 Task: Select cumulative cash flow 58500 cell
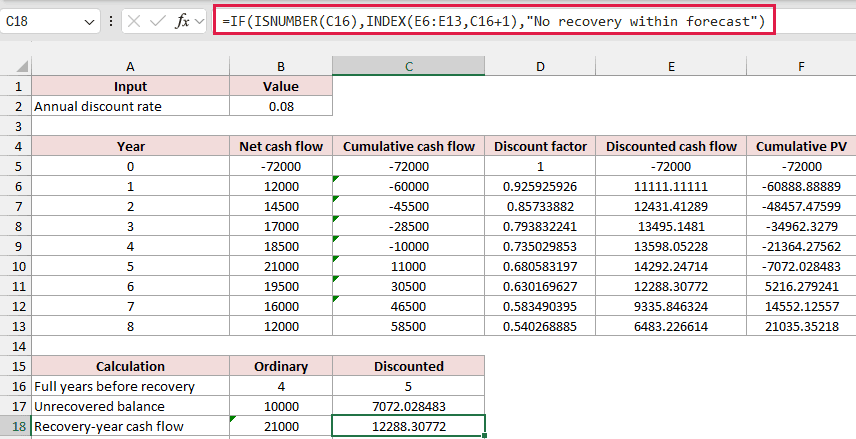click(x=408, y=327)
